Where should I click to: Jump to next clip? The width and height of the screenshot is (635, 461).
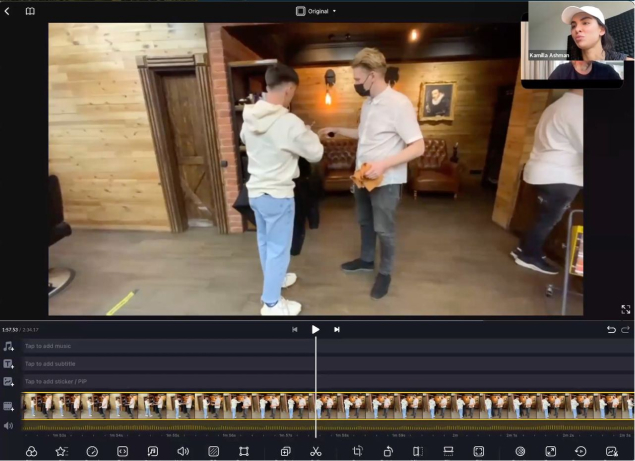point(337,330)
